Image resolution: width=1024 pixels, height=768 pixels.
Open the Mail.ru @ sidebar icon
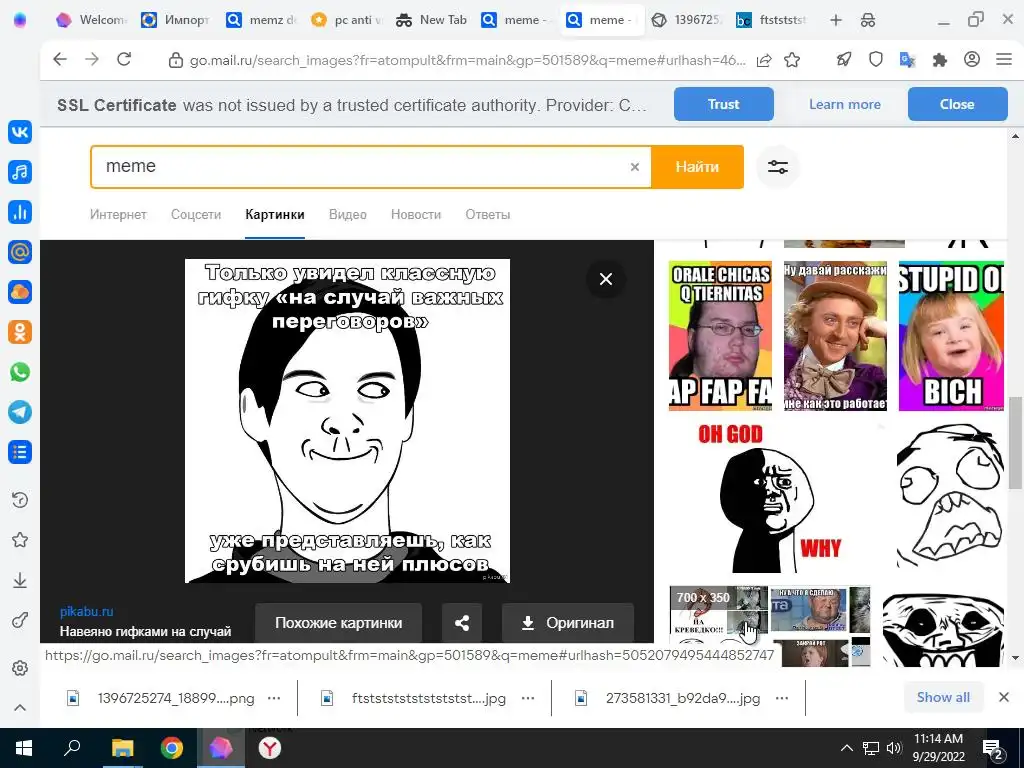coord(20,252)
